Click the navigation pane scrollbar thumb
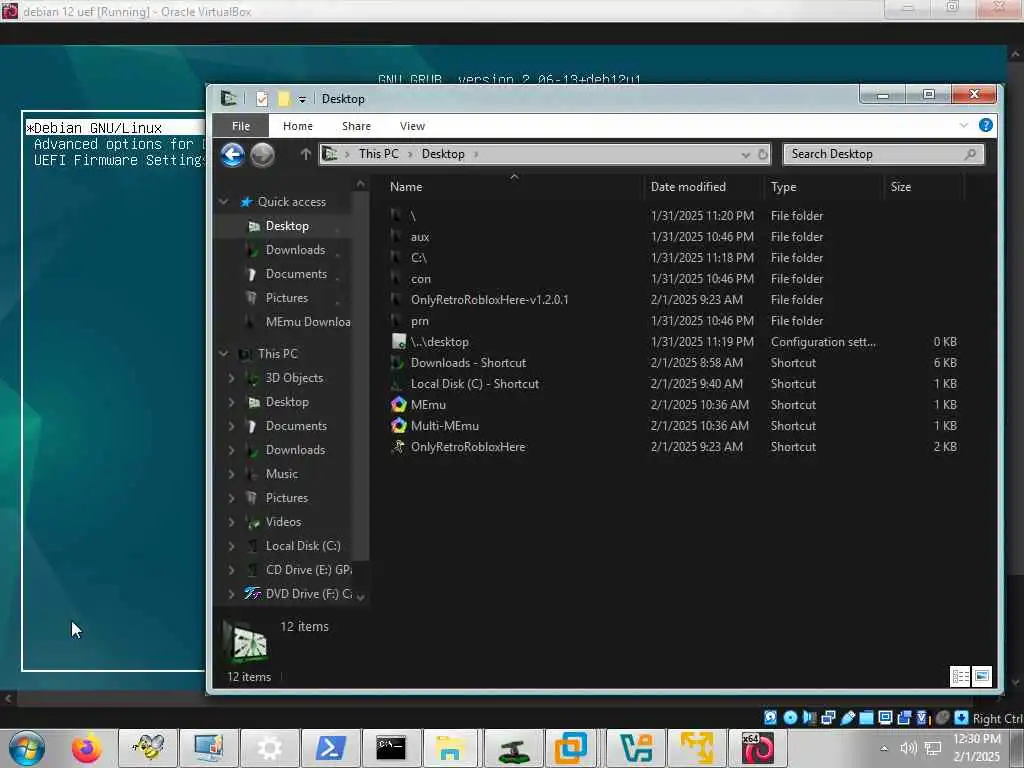The image size is (1024, 768). (360, 376)
